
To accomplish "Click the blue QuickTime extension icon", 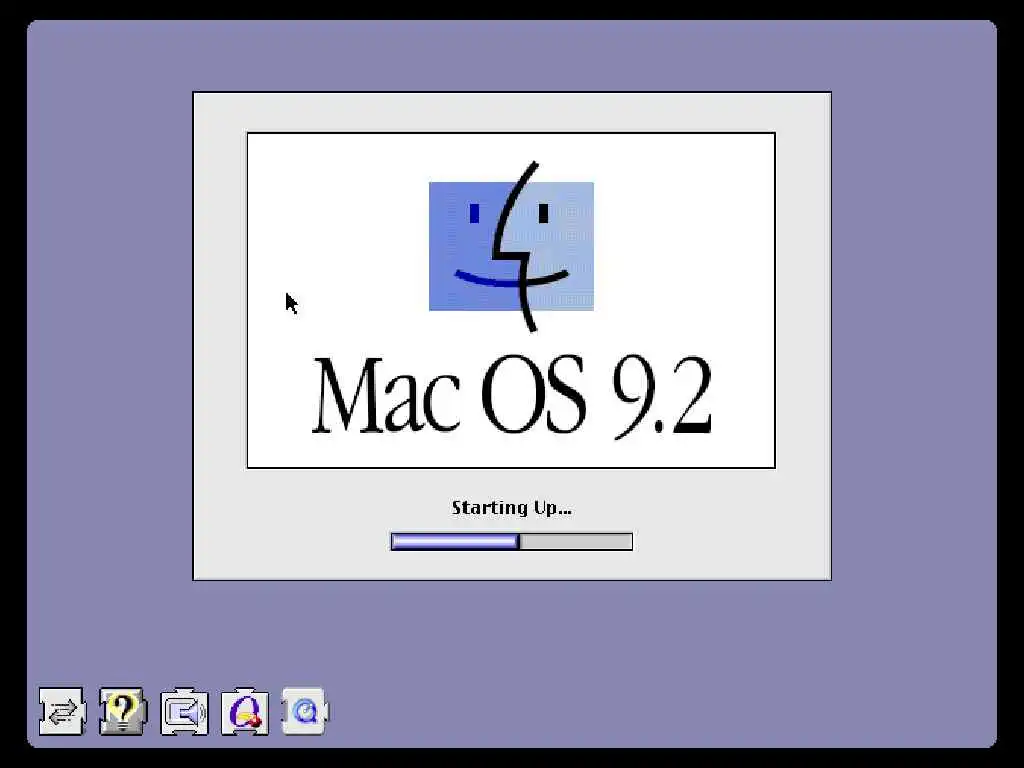I will [305, 711].
